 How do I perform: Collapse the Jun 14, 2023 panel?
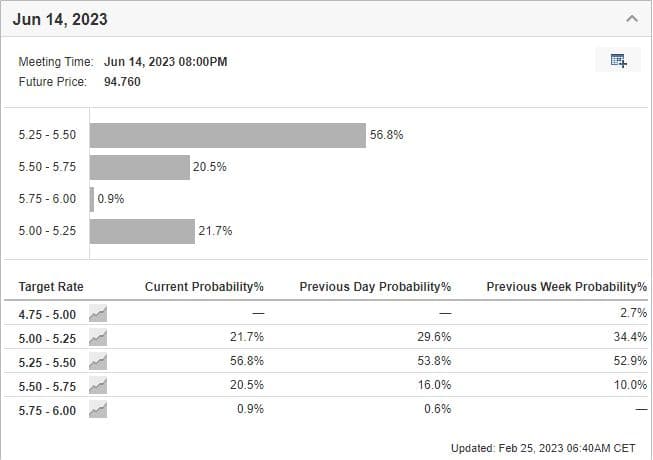click(631, 18)
